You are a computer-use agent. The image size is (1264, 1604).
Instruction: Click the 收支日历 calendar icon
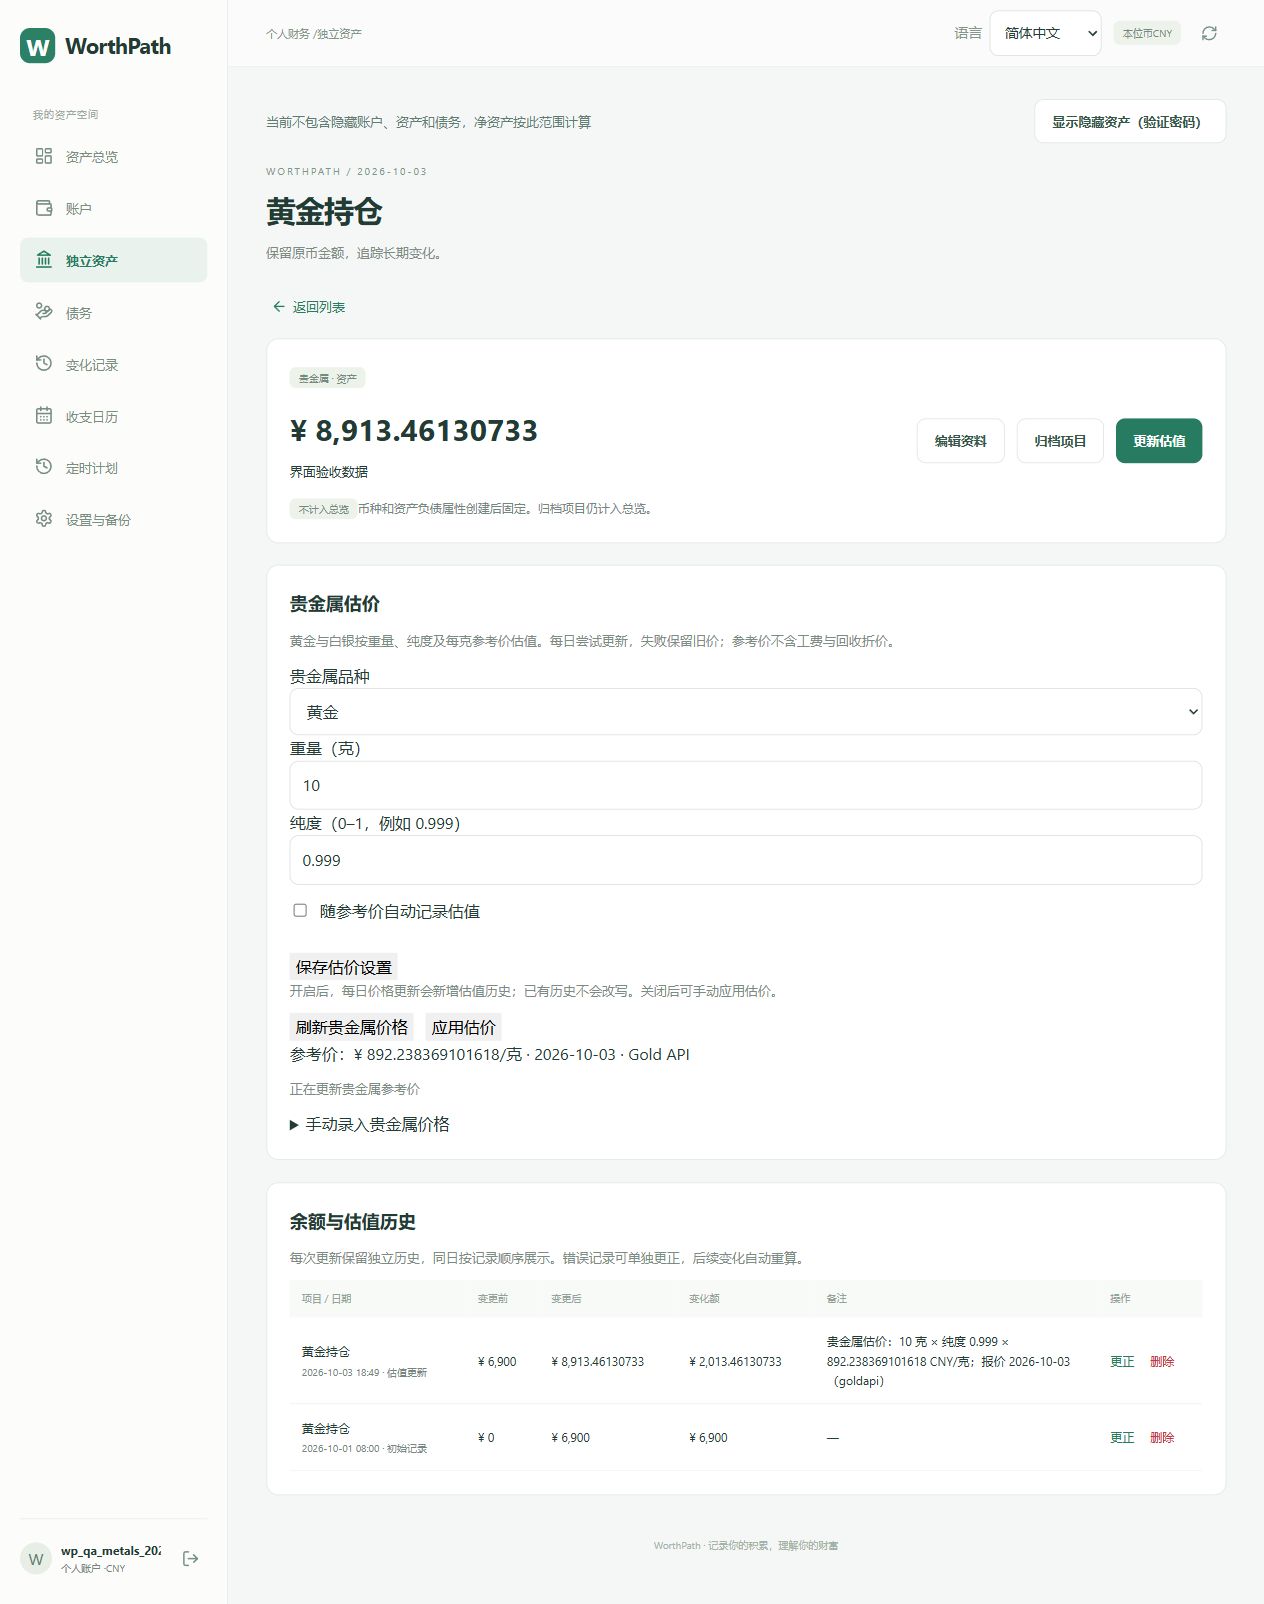tap(43, 416)
